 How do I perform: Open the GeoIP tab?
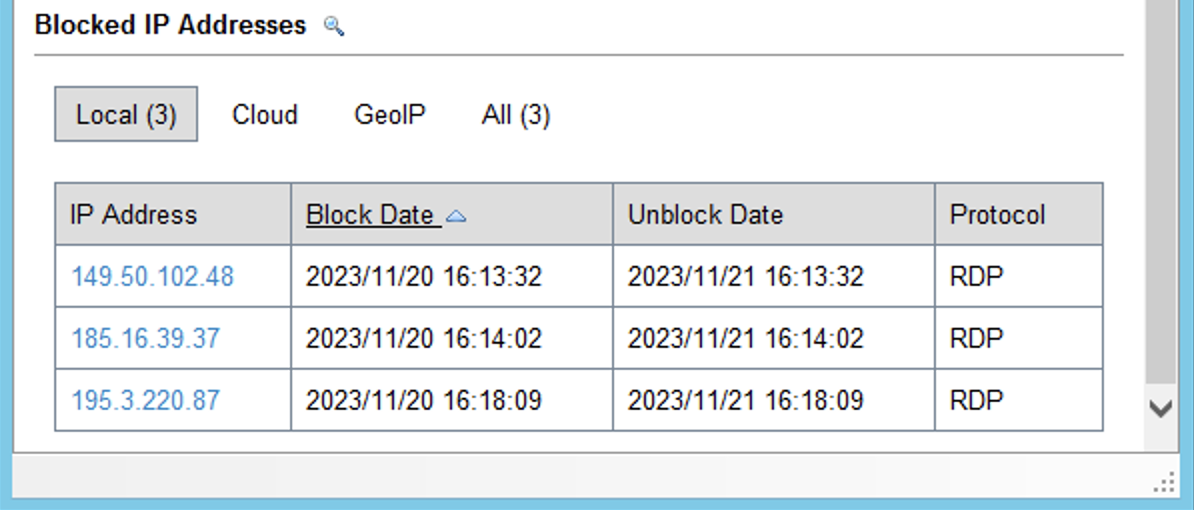[390, 115]
